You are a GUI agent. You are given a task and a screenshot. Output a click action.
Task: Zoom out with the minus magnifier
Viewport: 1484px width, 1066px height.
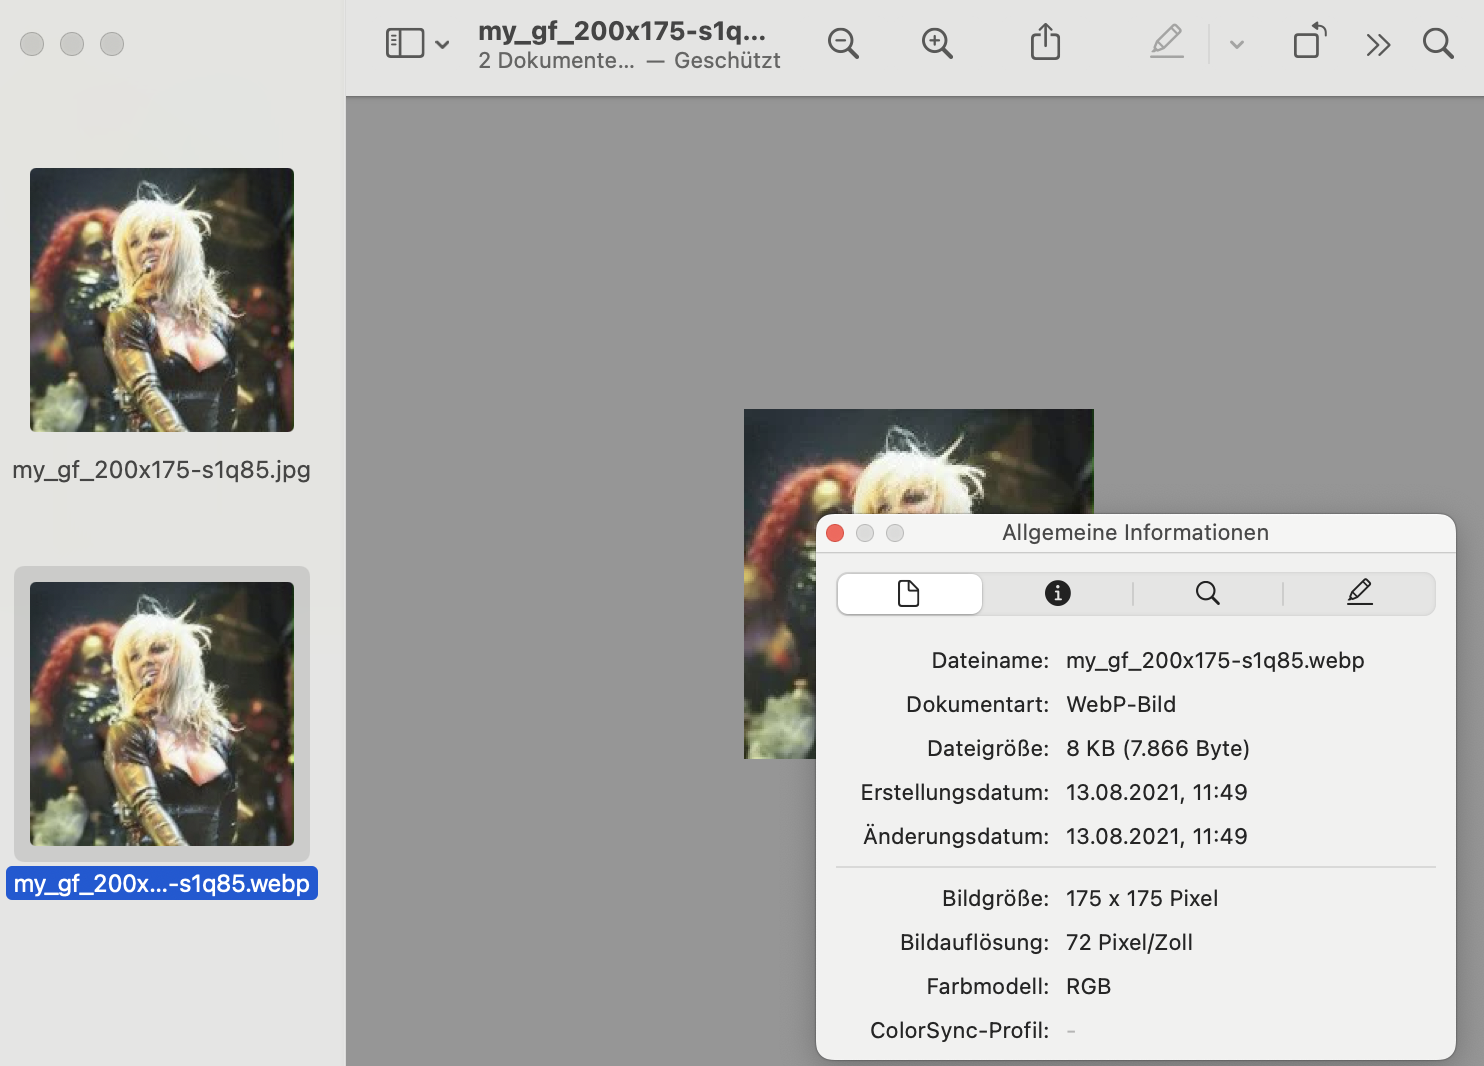coord(843,43)
